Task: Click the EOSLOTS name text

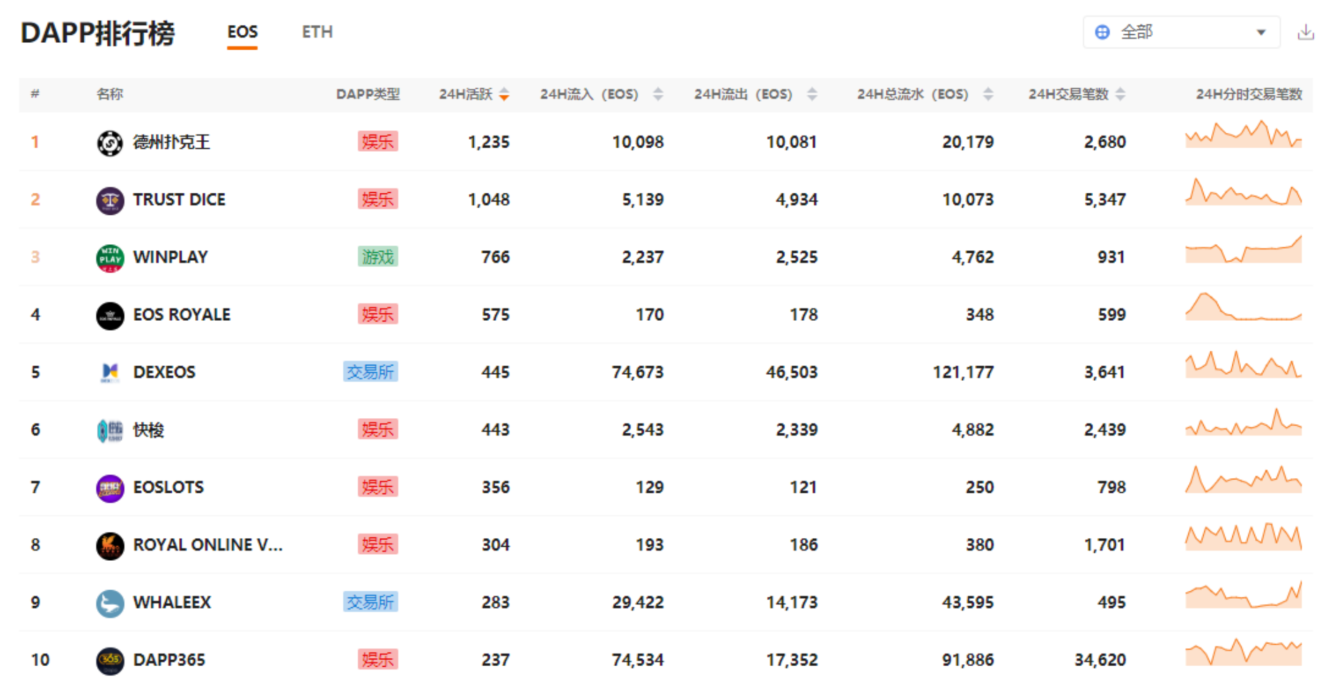Action: [x=168, y=487]
